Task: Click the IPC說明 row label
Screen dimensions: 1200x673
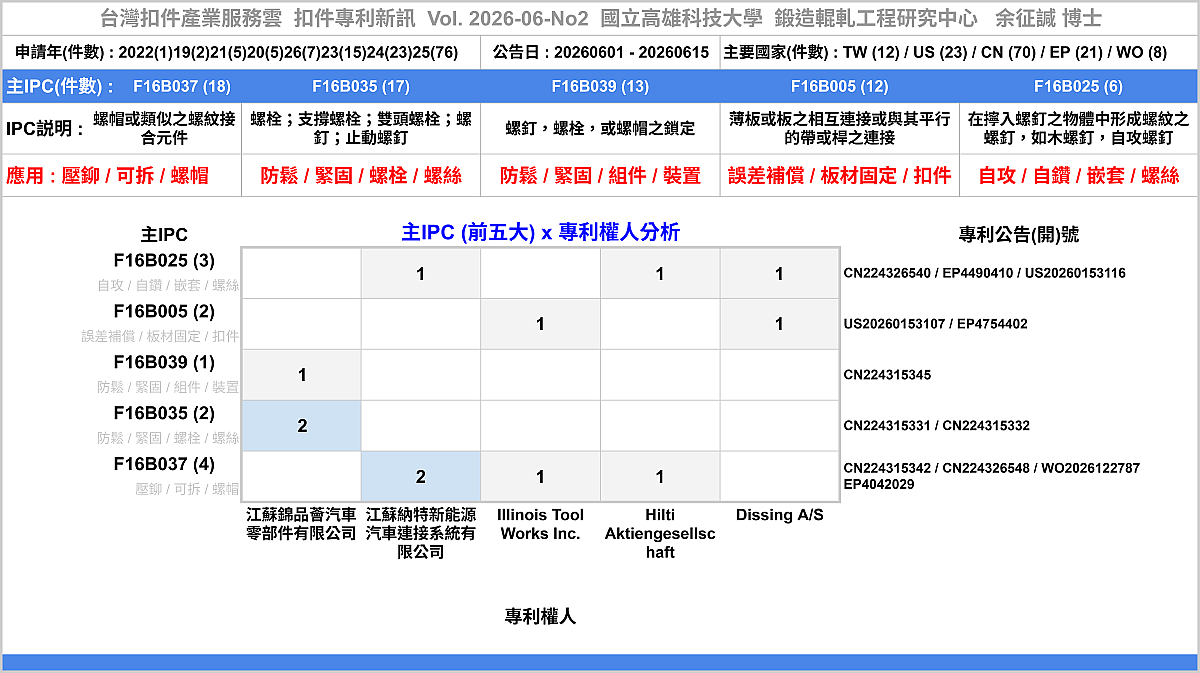Action: pos(45,128)
